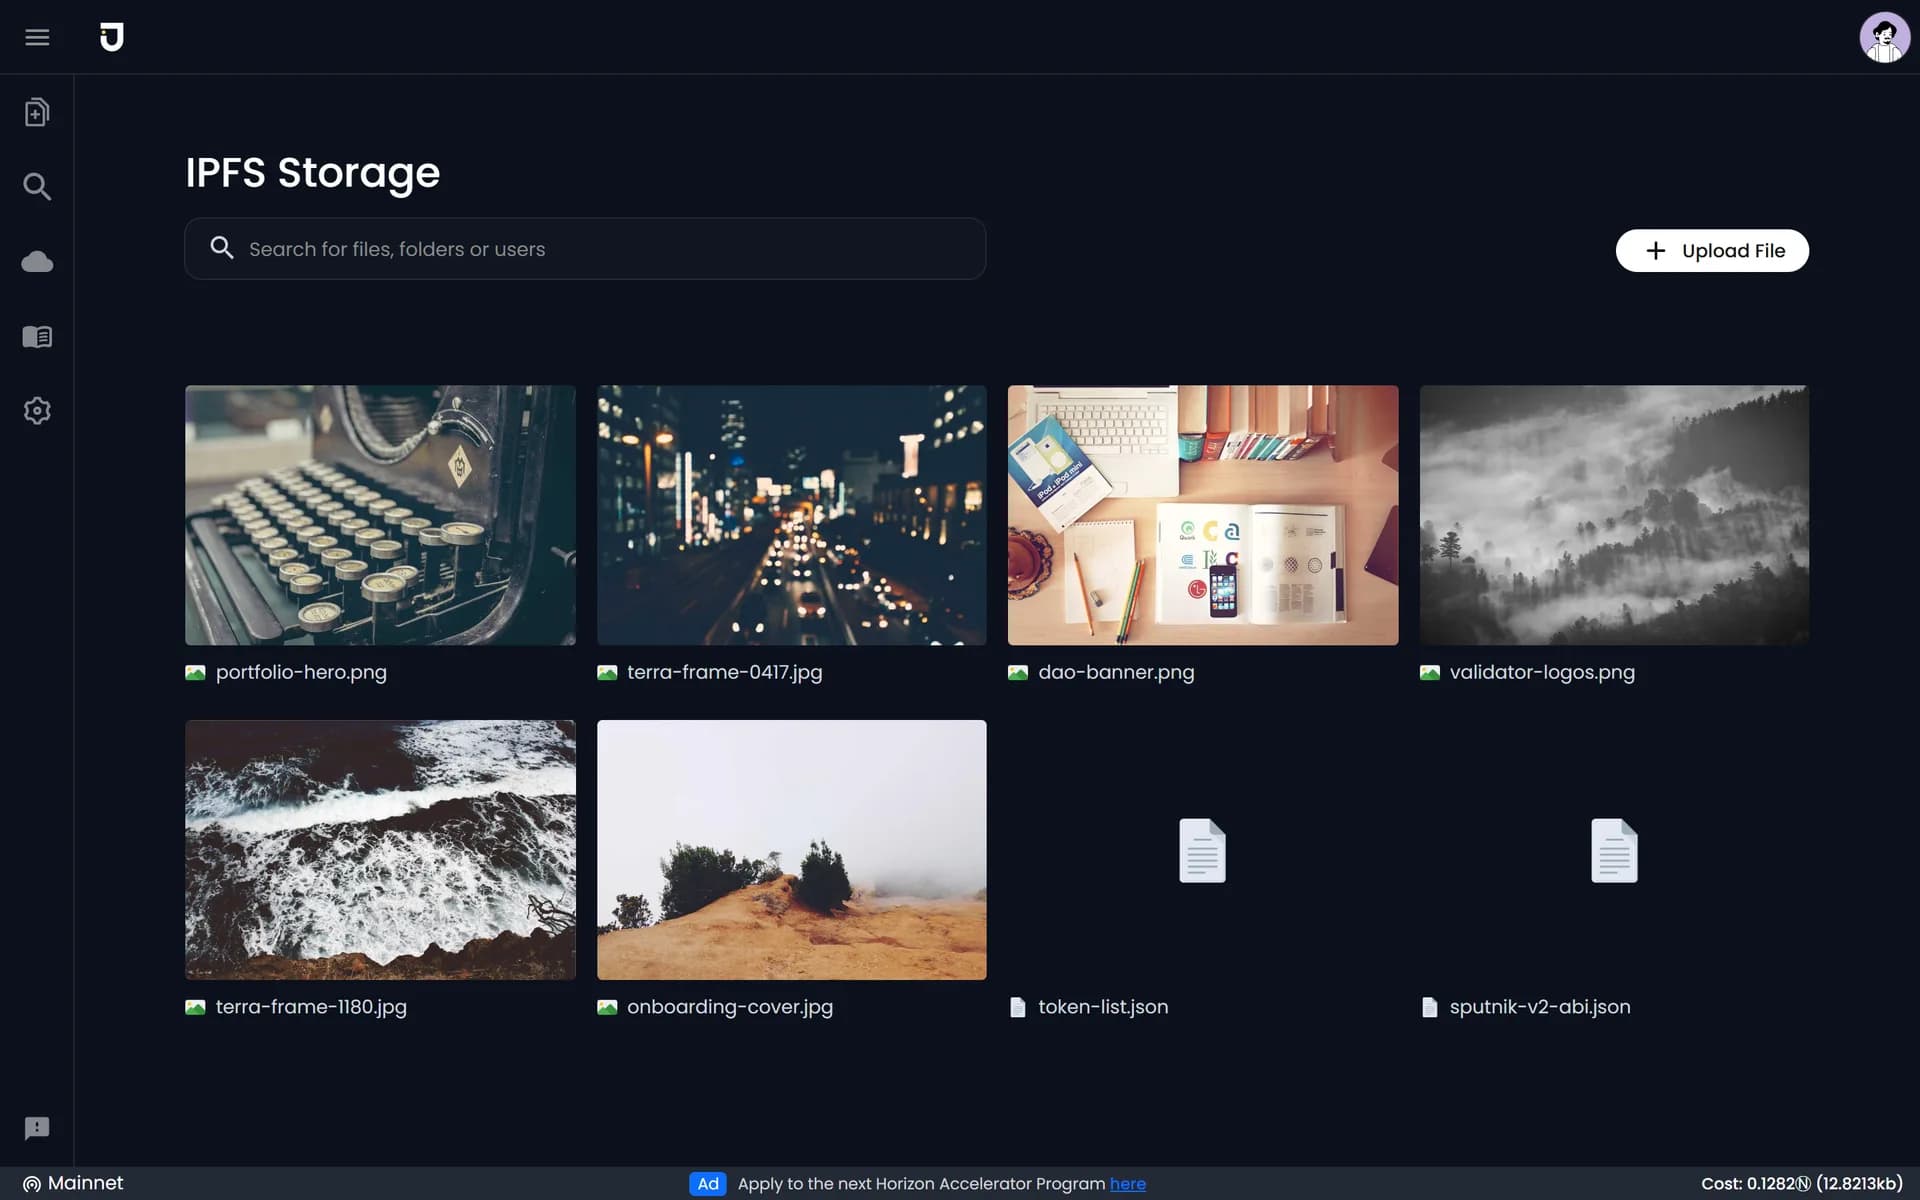Click the Mainnet network icon
The image size is (1920, 1200).
(x=32, y=1184)
